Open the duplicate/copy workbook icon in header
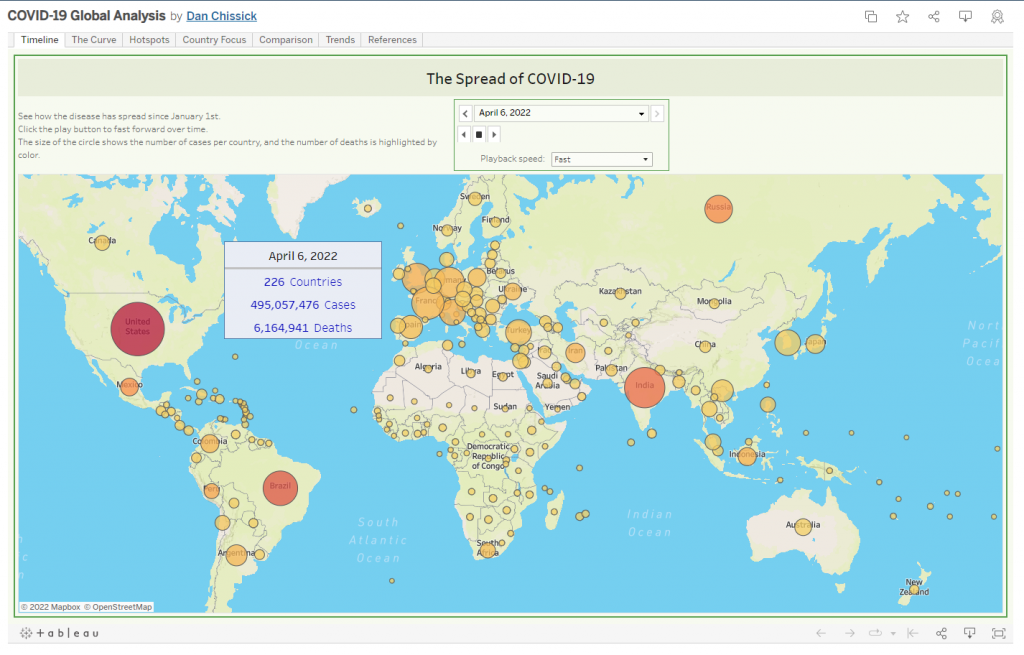The image size is (1024, 655). pyautogui.click(x=871, y=16)
